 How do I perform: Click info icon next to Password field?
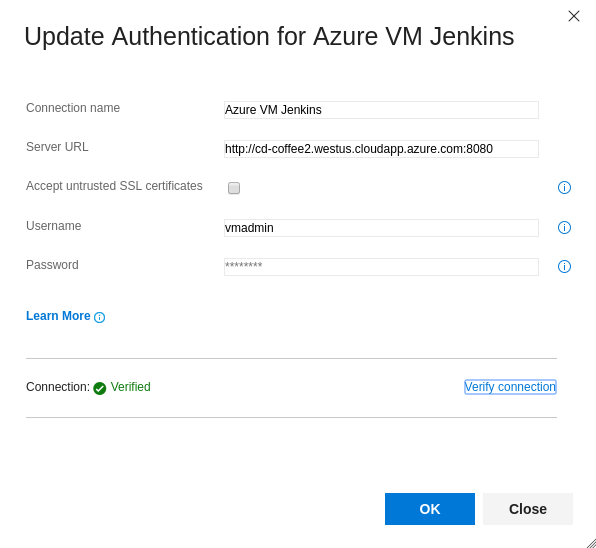click(x=564, y=266)
